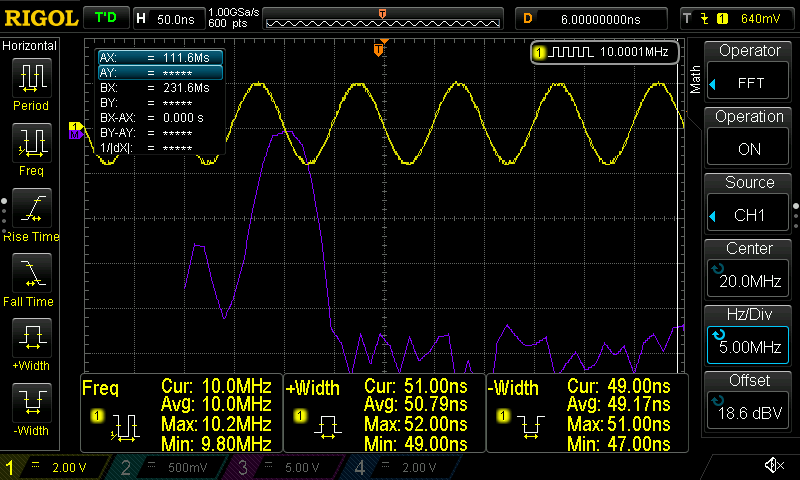800x480 pixels.
Task: Click the speaker mute icon
Action: pyautogui.click(x=773, y=466)
